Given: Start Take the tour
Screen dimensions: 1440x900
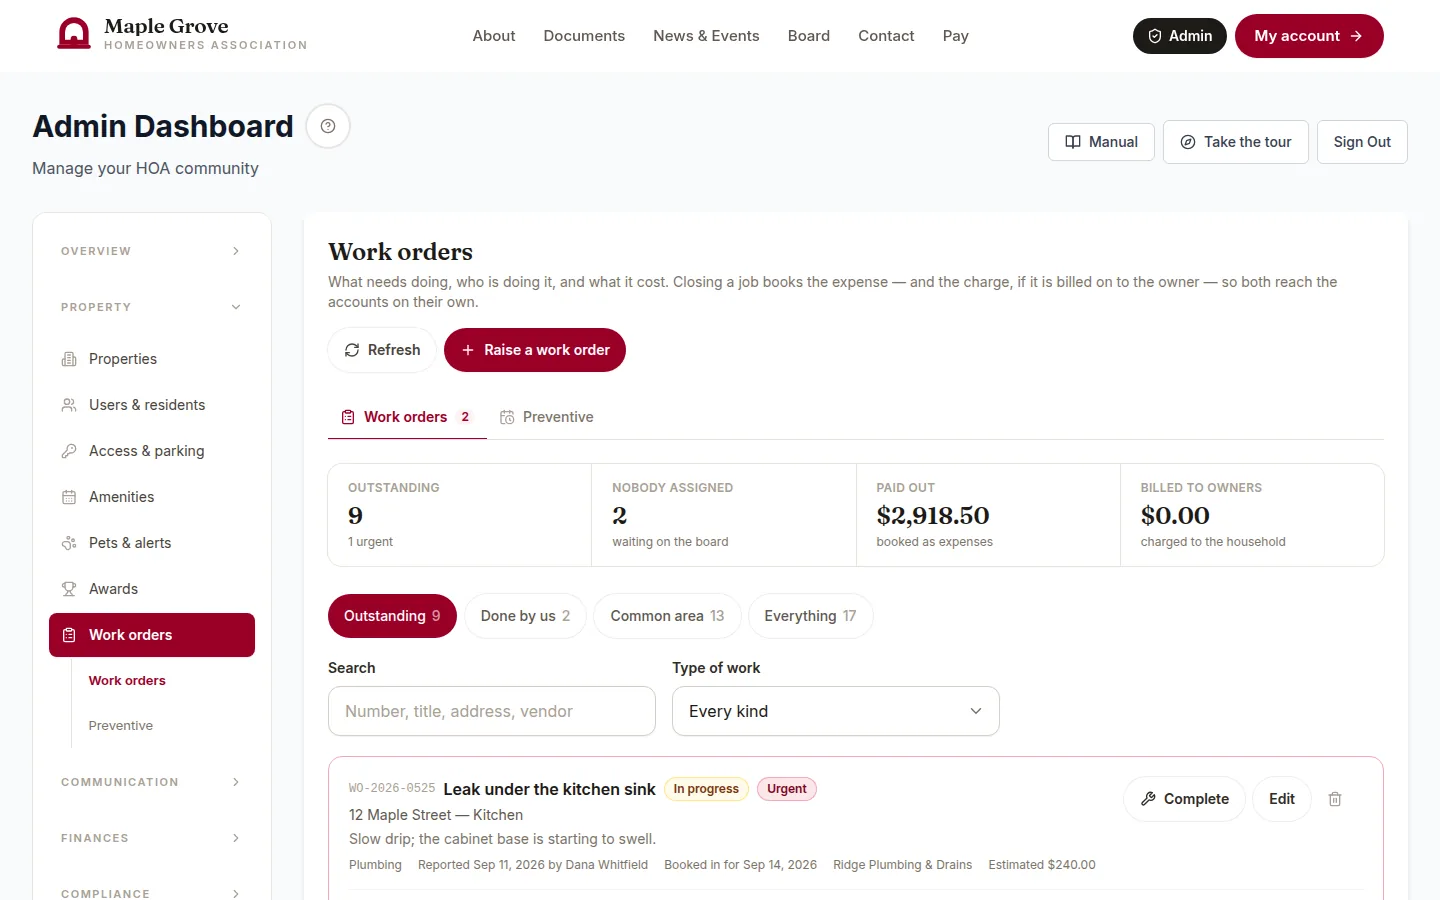Looking at the screenshot, I should (x=1235, y=142).
